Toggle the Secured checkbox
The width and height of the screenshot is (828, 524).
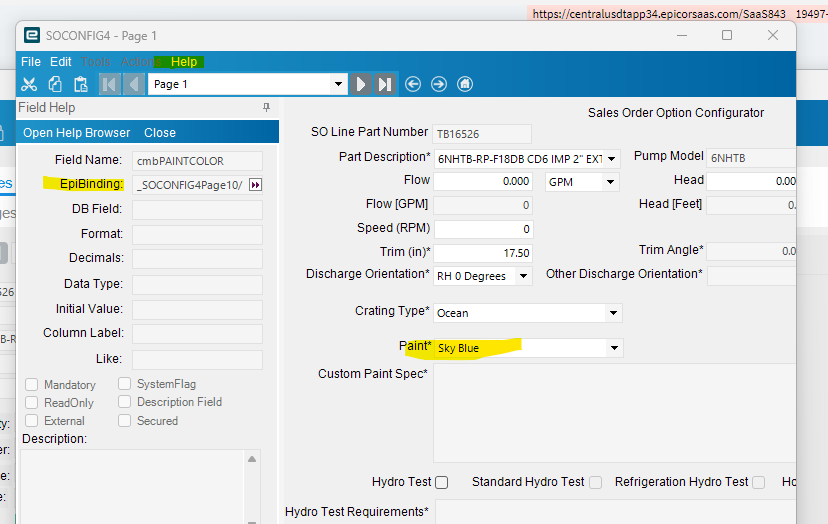125,420
